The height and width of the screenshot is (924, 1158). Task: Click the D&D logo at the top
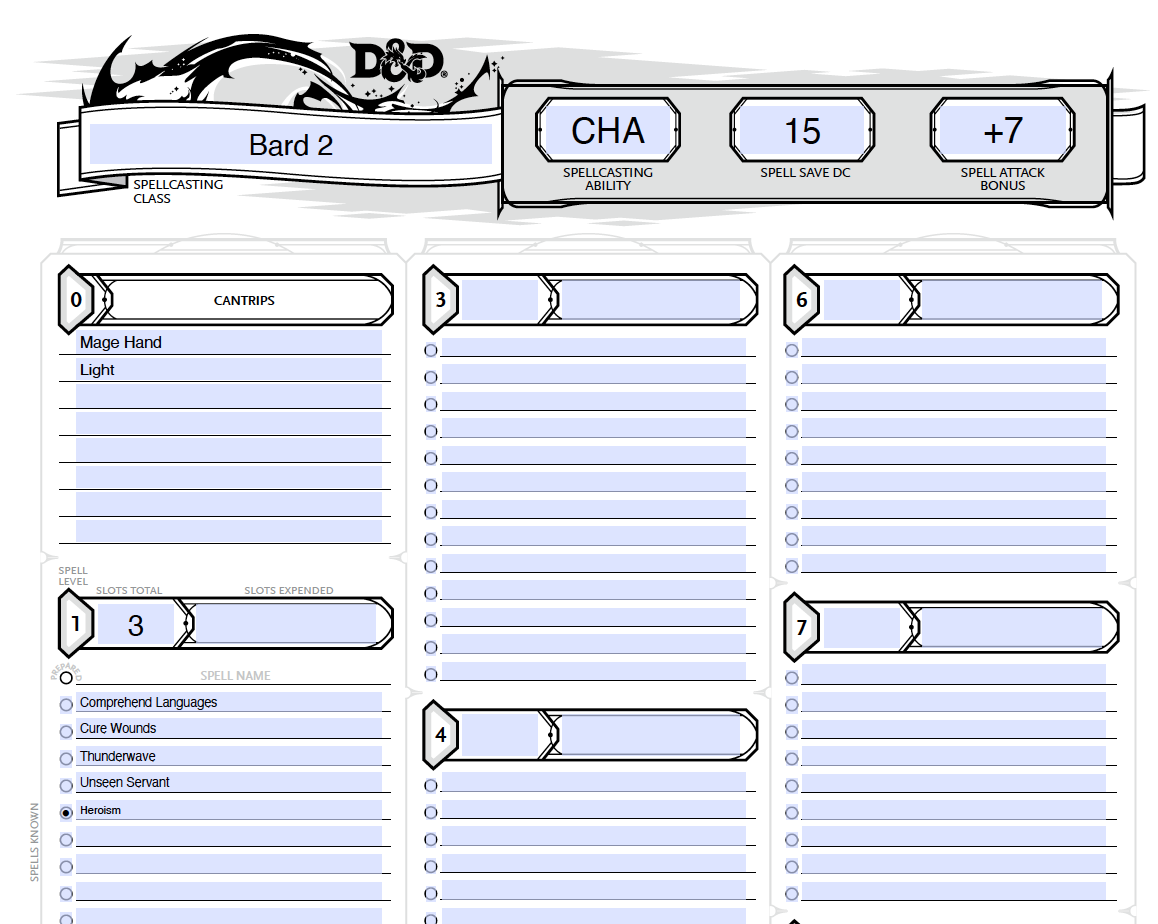click(x=399, y=61)
